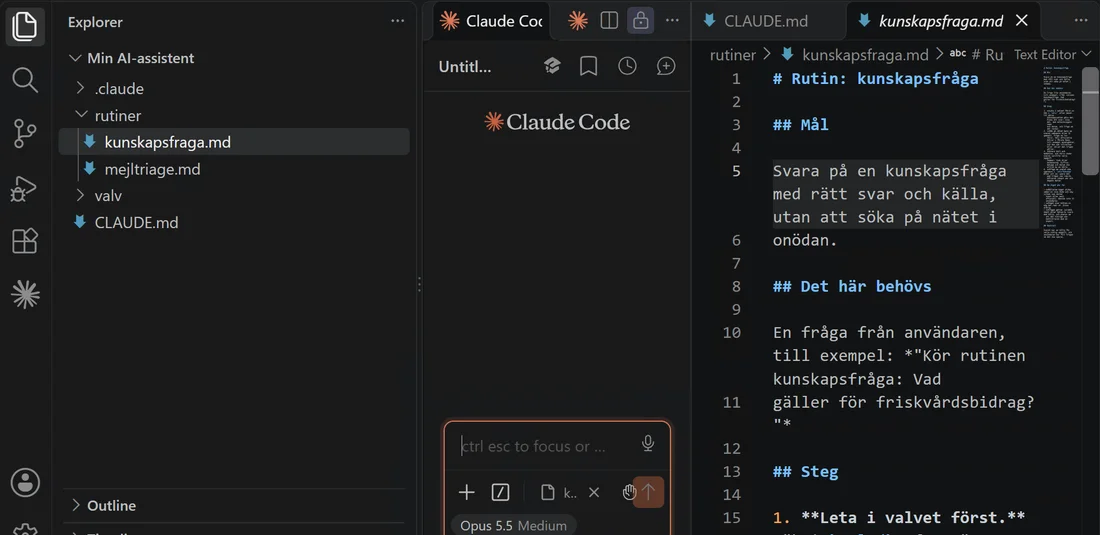Open the Search view in activity bar

(25, 80)
